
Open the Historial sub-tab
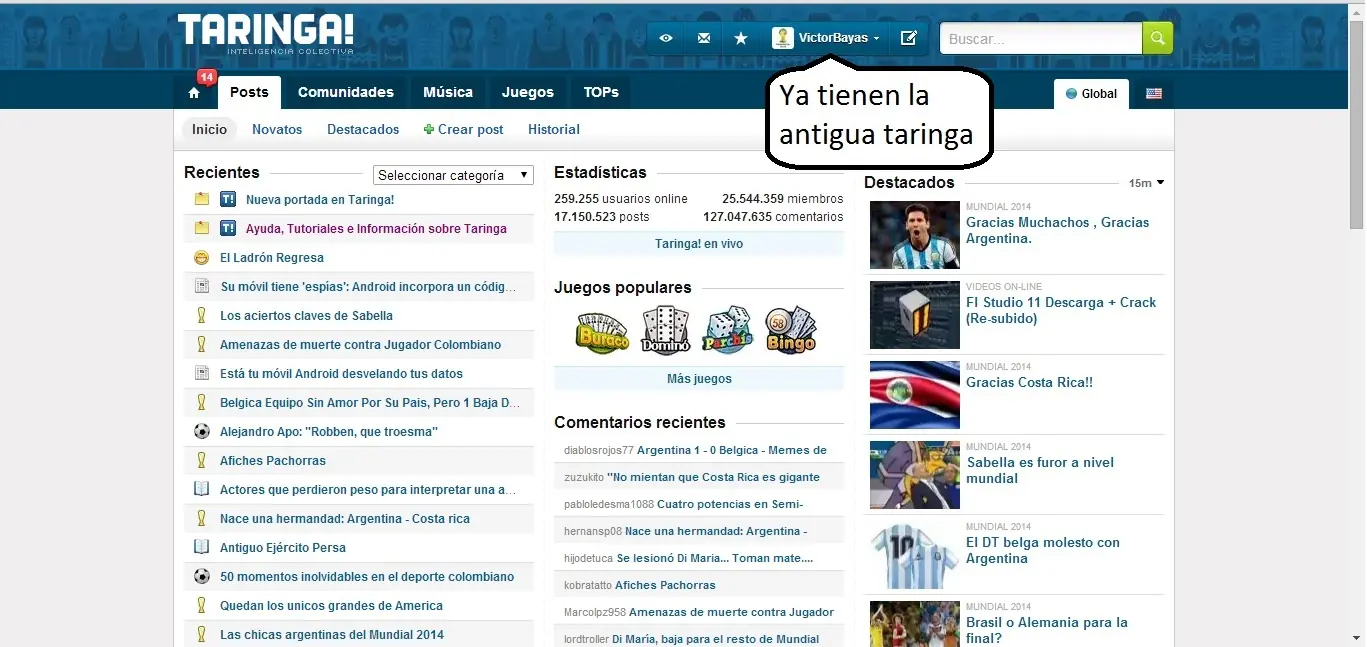(x=554, y=129)
